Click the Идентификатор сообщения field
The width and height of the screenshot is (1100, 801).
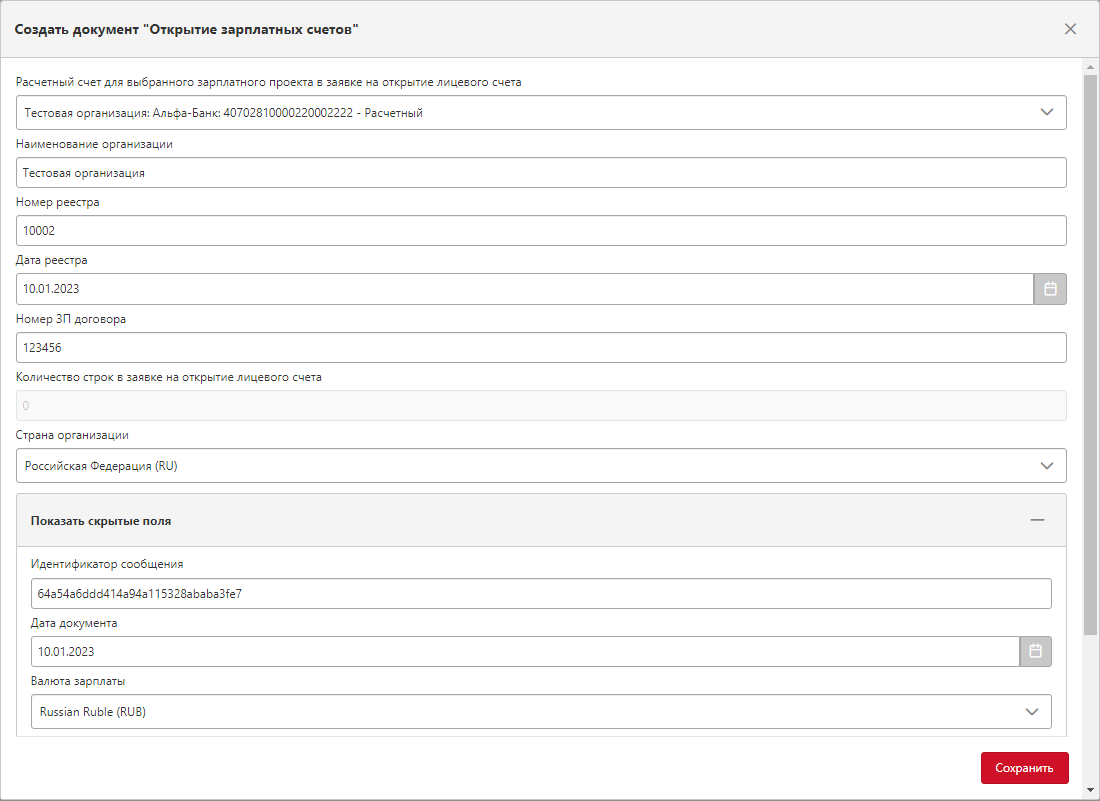click(x=541, y=593)
